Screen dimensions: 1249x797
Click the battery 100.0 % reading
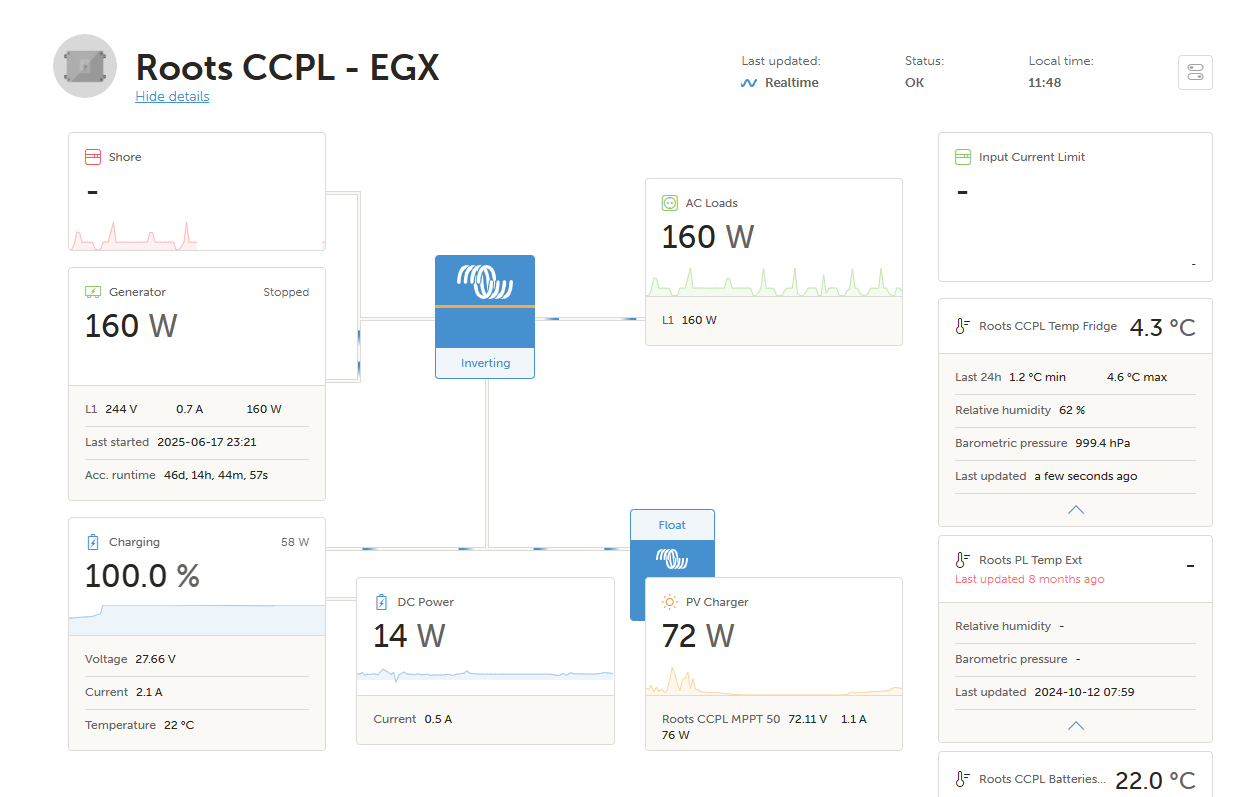(142, 576)
